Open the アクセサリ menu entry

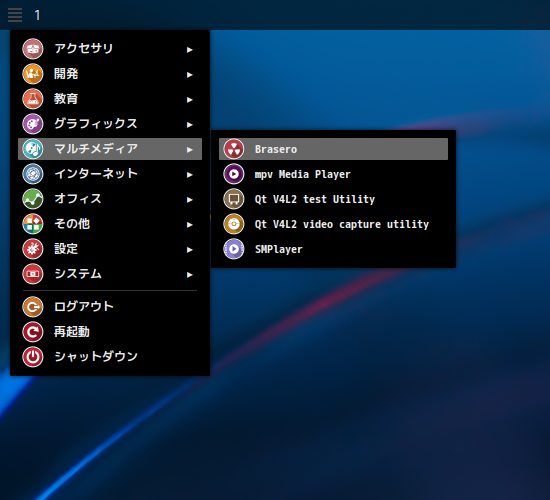click(x=110, y=49)
